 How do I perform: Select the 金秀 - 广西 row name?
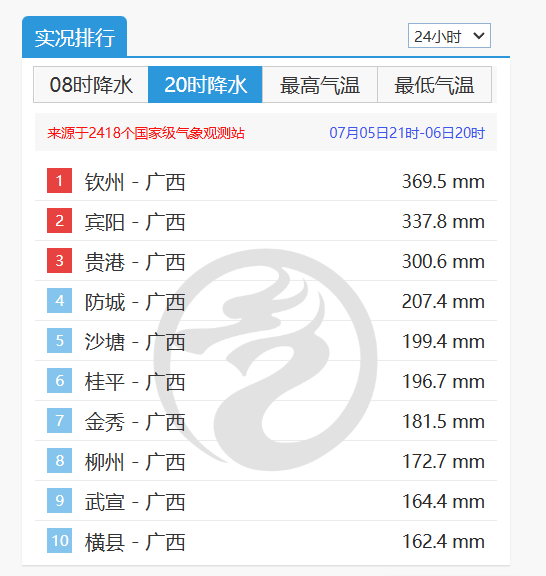pyautogui.click(x=135, y=422)
